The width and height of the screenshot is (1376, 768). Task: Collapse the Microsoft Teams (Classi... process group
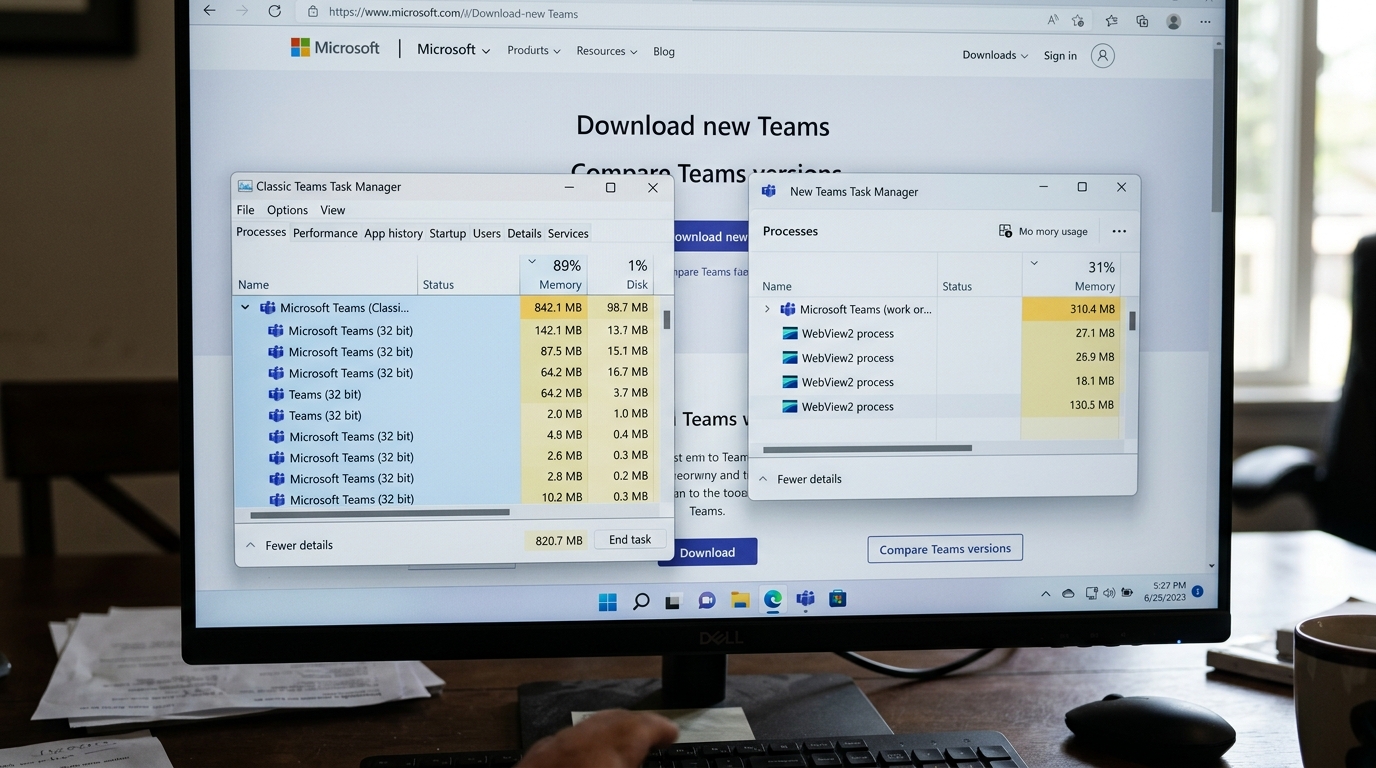coord(245,308)
